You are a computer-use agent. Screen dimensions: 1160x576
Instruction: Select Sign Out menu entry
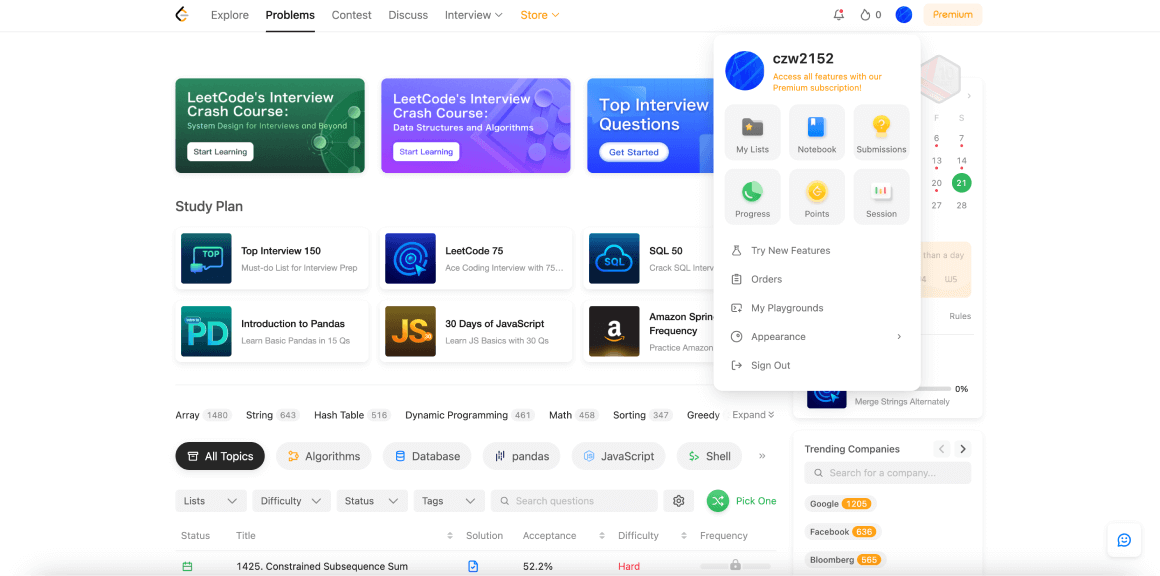click(770, 366)
